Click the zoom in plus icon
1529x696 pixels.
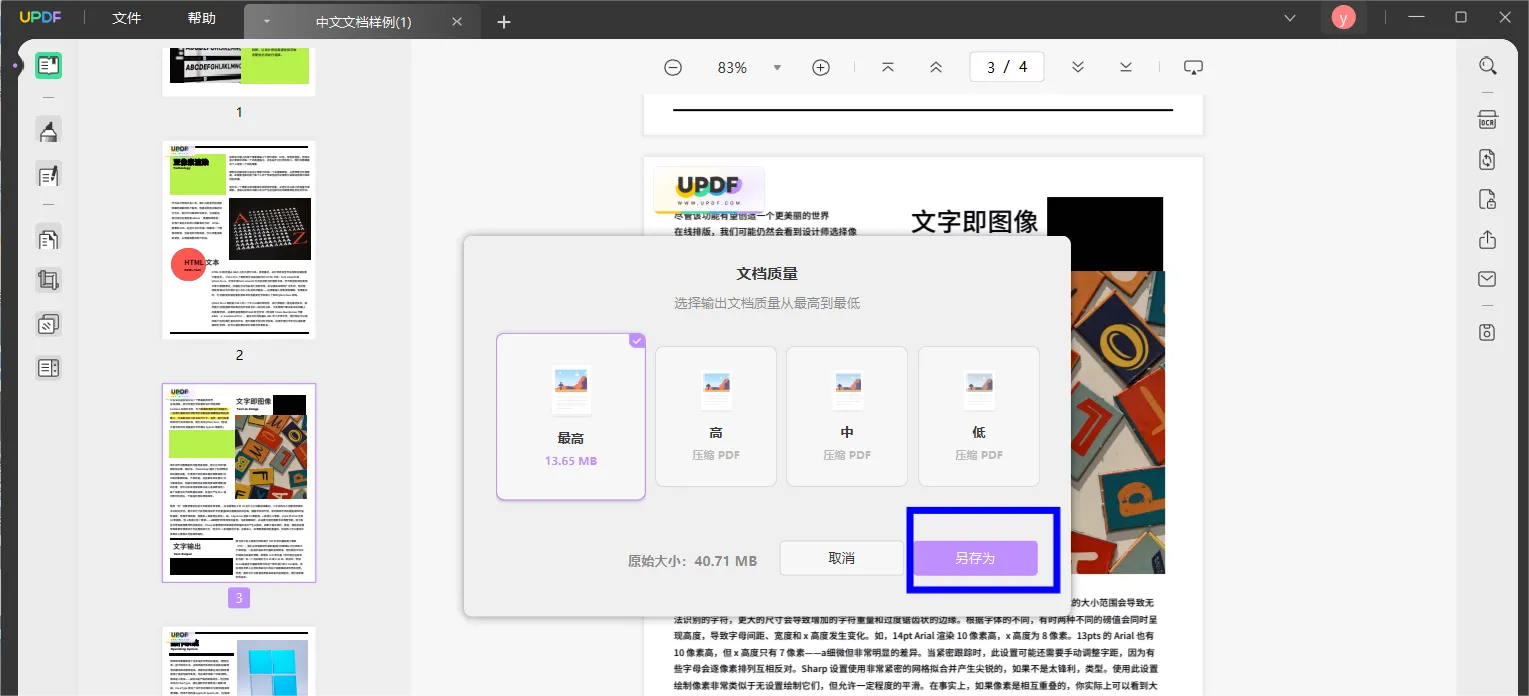tap(821, 67)
